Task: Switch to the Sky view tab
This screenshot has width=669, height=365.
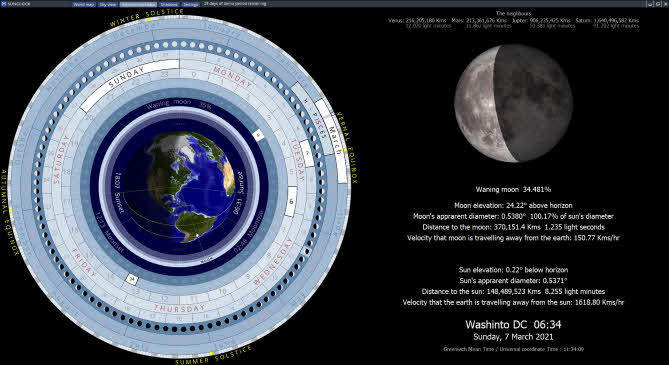Action: click(108, 4)
